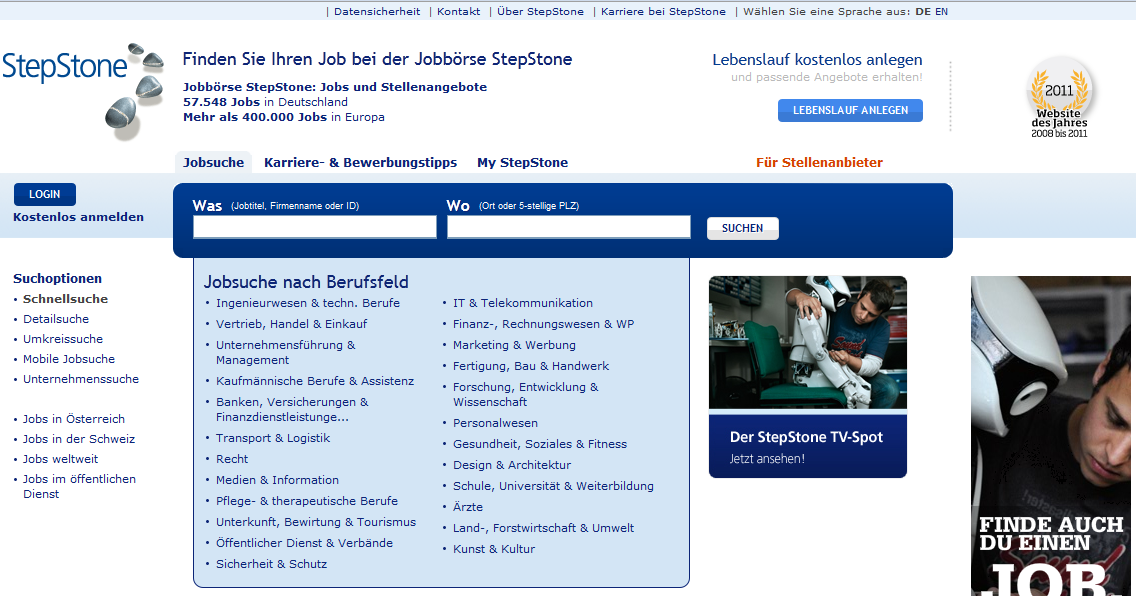Go to Für Stellenanbieter section
Image resolution: width=1136 pixels, height=596 pixels.
(819, 162)
